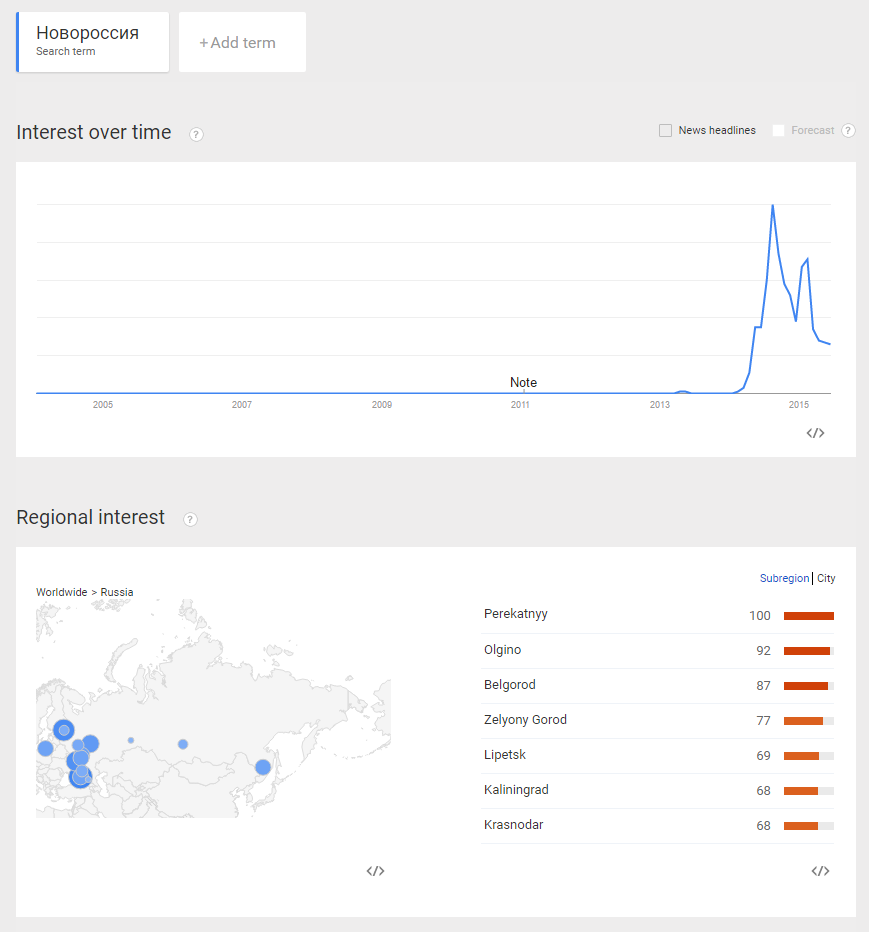Image resolution: width=869 pixels, height=932 pixels.
Task: Switch to the Subregion view
Action: coord(784,578)
